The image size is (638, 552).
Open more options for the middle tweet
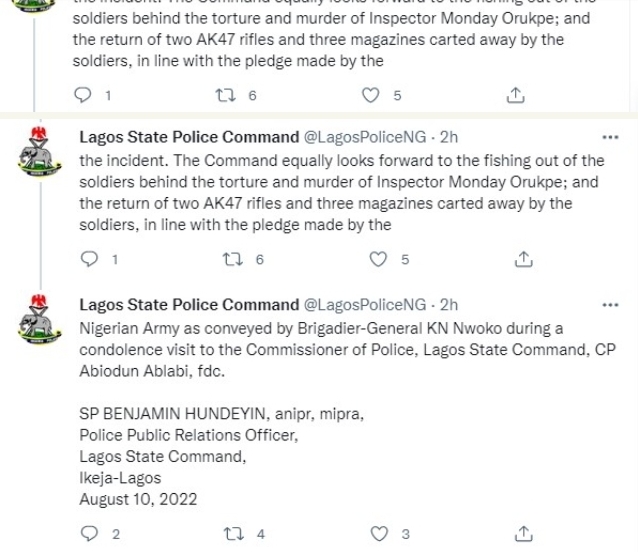[610, 137]
